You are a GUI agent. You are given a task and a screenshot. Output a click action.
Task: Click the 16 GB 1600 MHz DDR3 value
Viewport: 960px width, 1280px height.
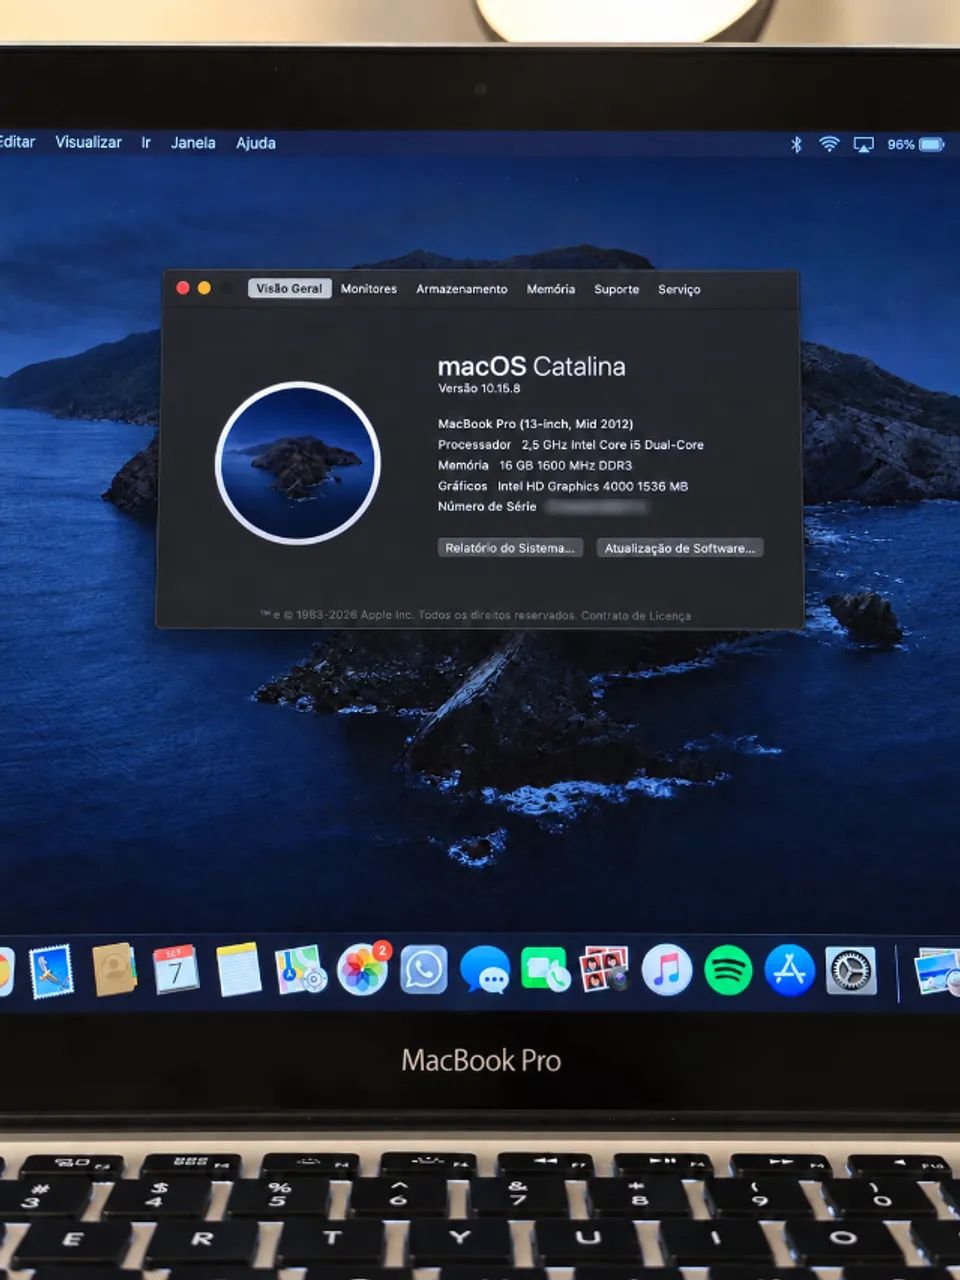tap(566, 465)
